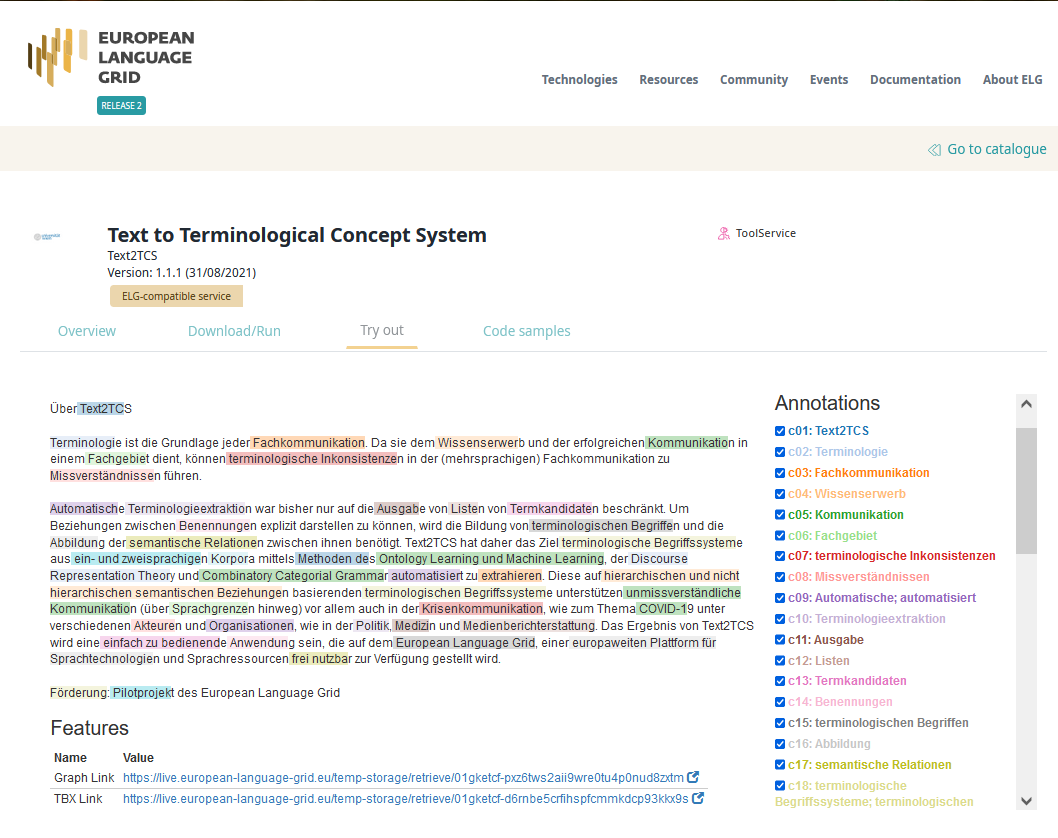This screenshot has height=838, width=1058.
Task: Open the TBX Link retrieve URL
Action: click(406, 798)
